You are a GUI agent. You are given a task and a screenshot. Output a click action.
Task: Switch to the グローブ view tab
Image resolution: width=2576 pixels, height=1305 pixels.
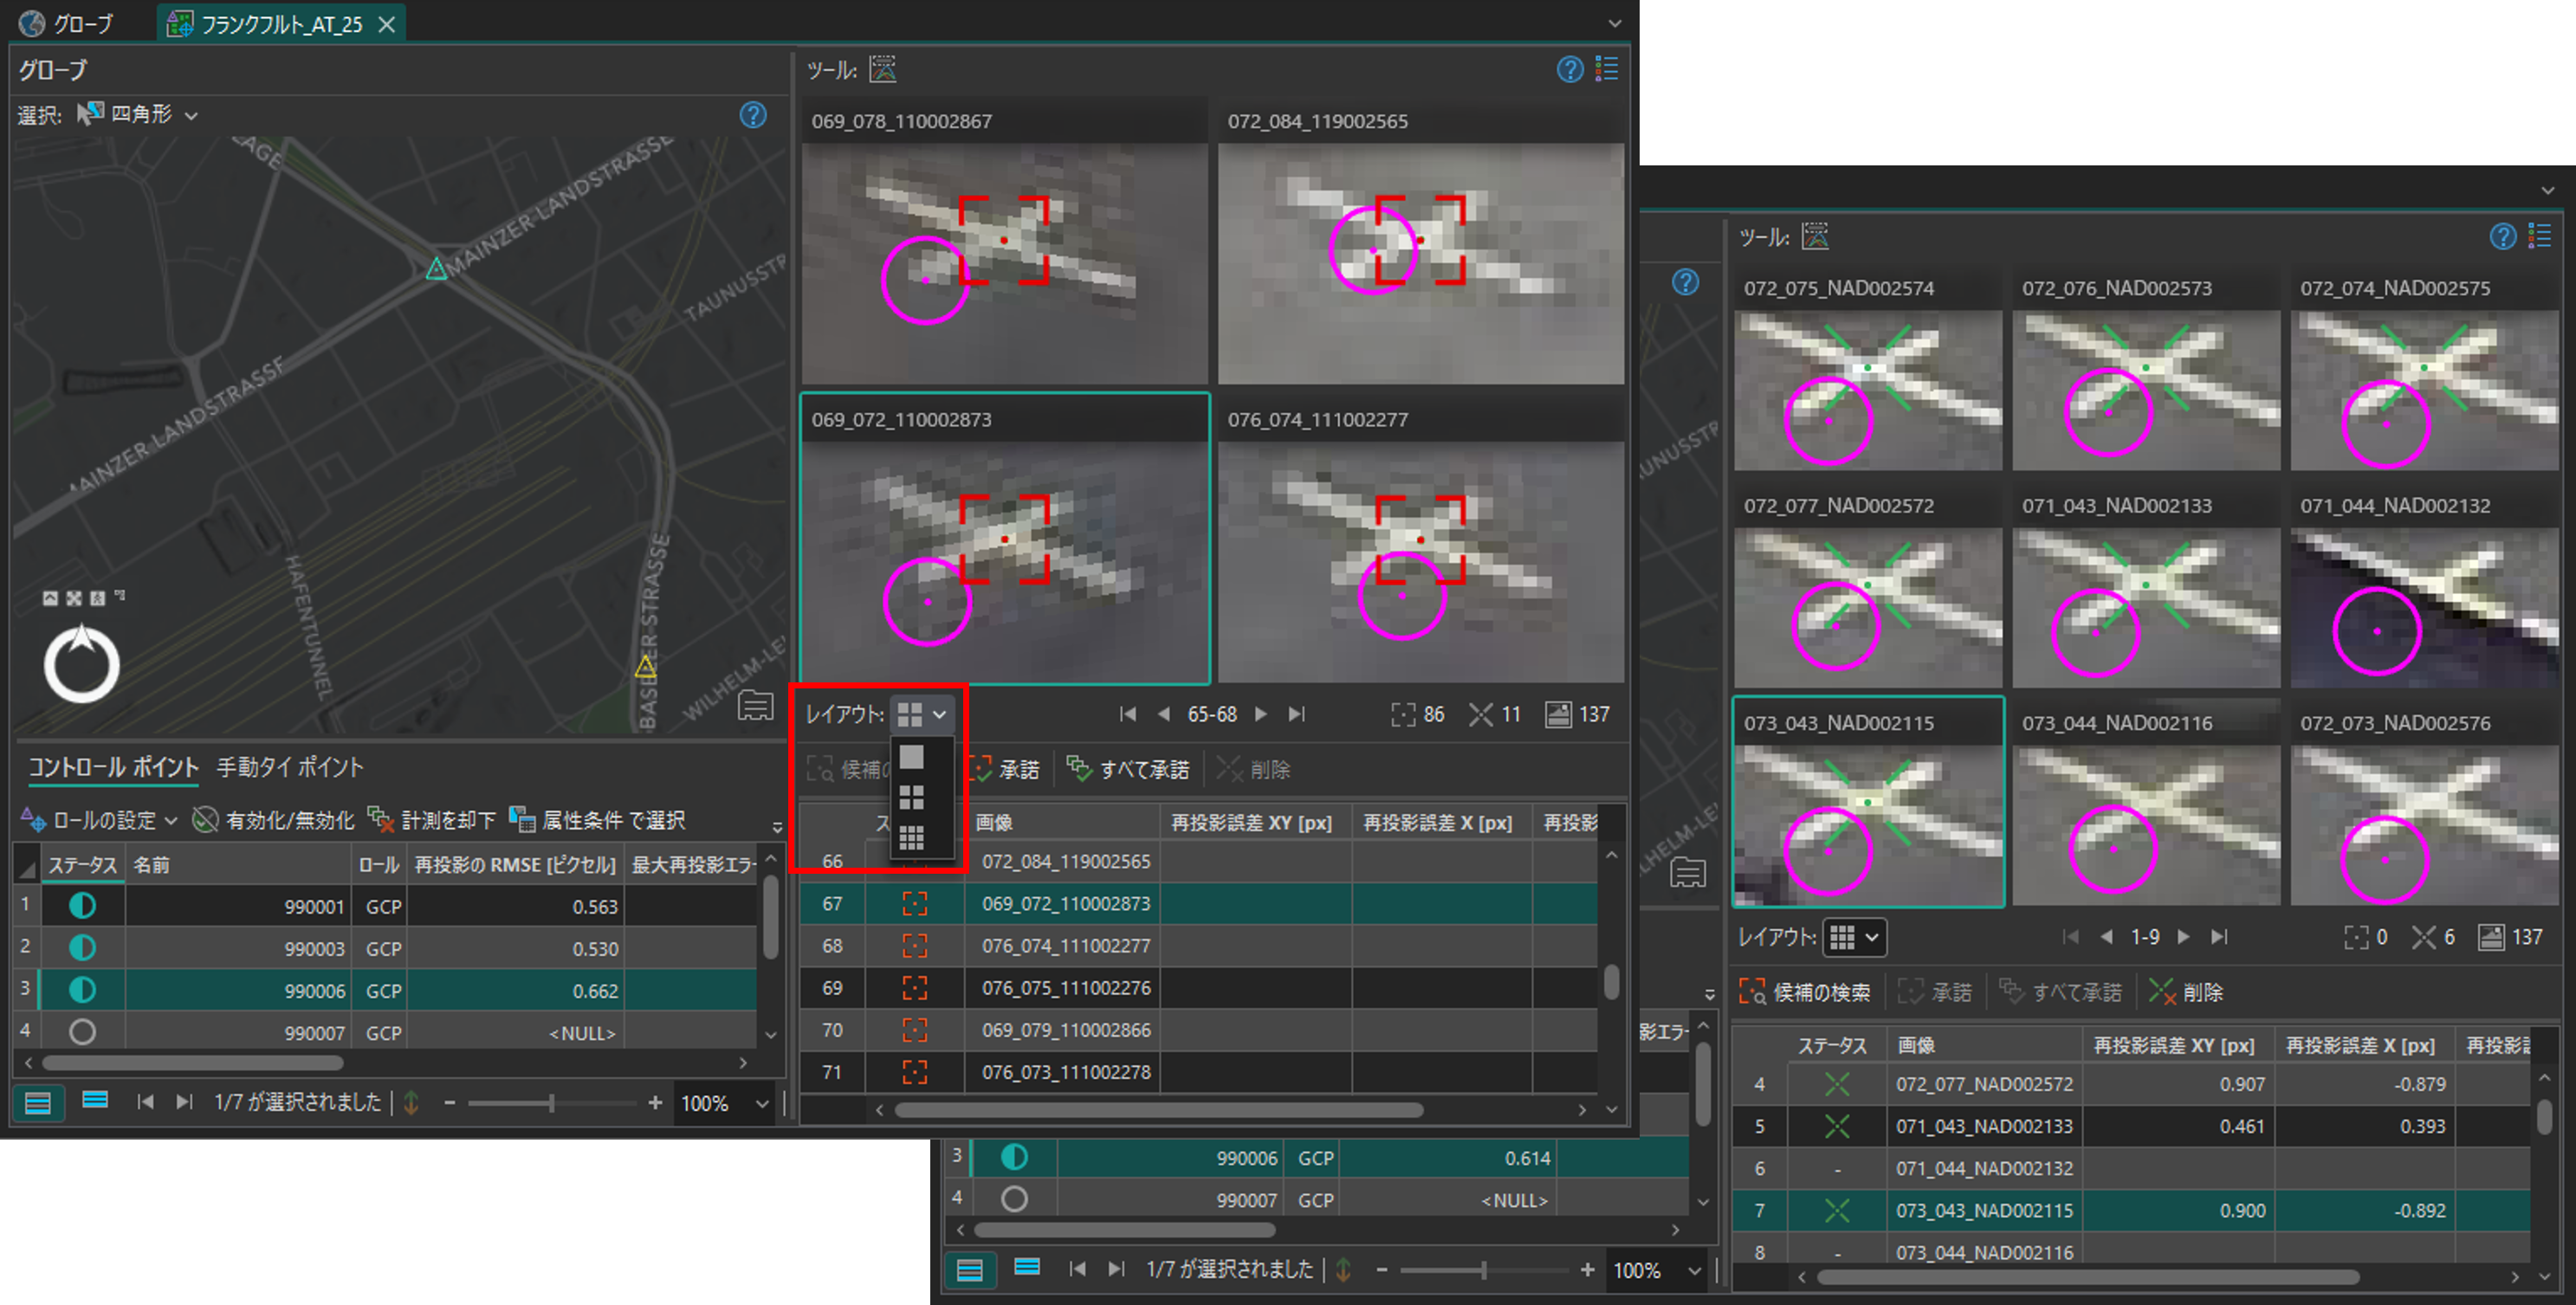coord(68,23)
